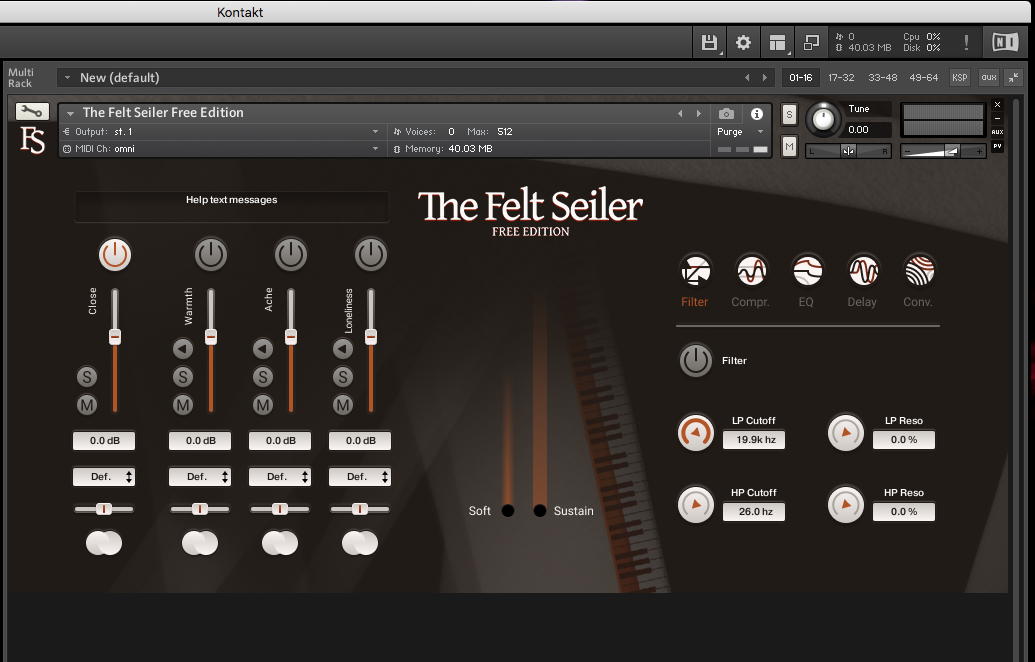Click the HP Reso knob
Viewport: 1035px width, 662px height.
(846, 505)
